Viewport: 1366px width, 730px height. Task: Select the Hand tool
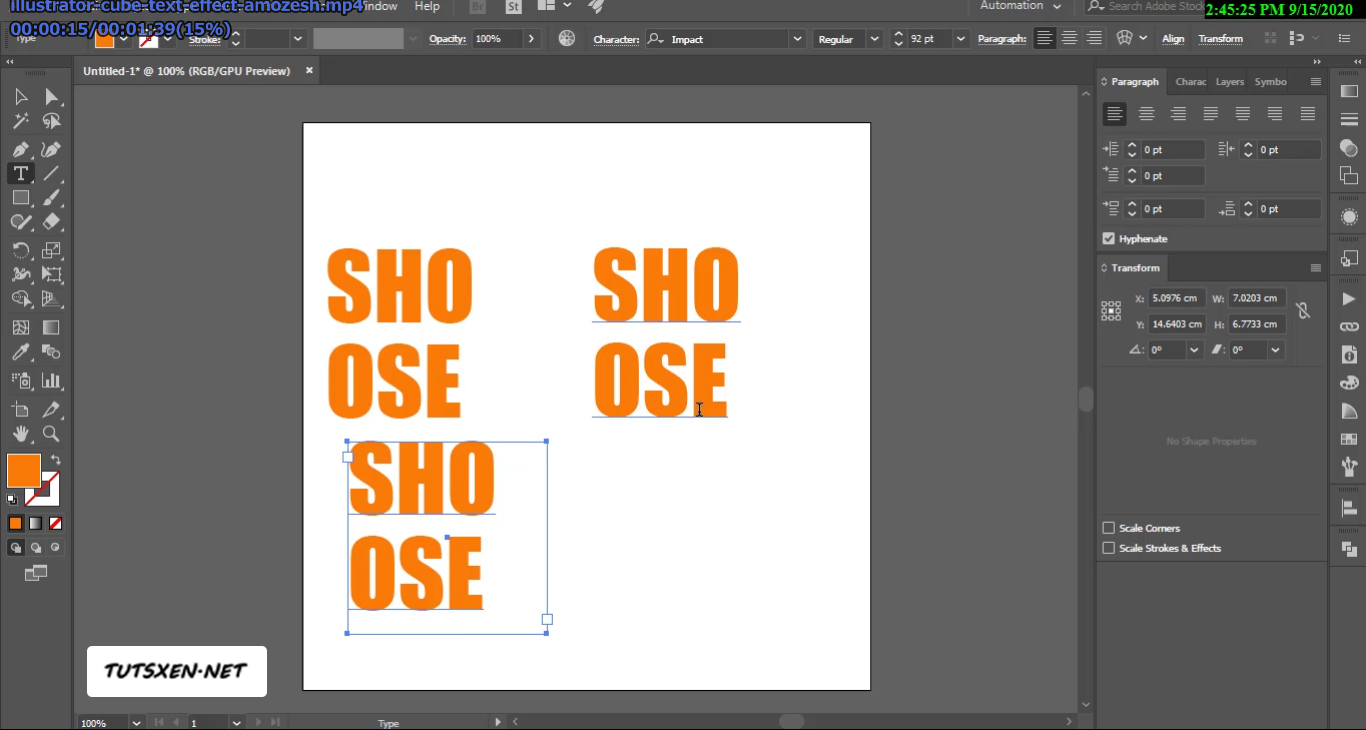click(x=20, y=434)
